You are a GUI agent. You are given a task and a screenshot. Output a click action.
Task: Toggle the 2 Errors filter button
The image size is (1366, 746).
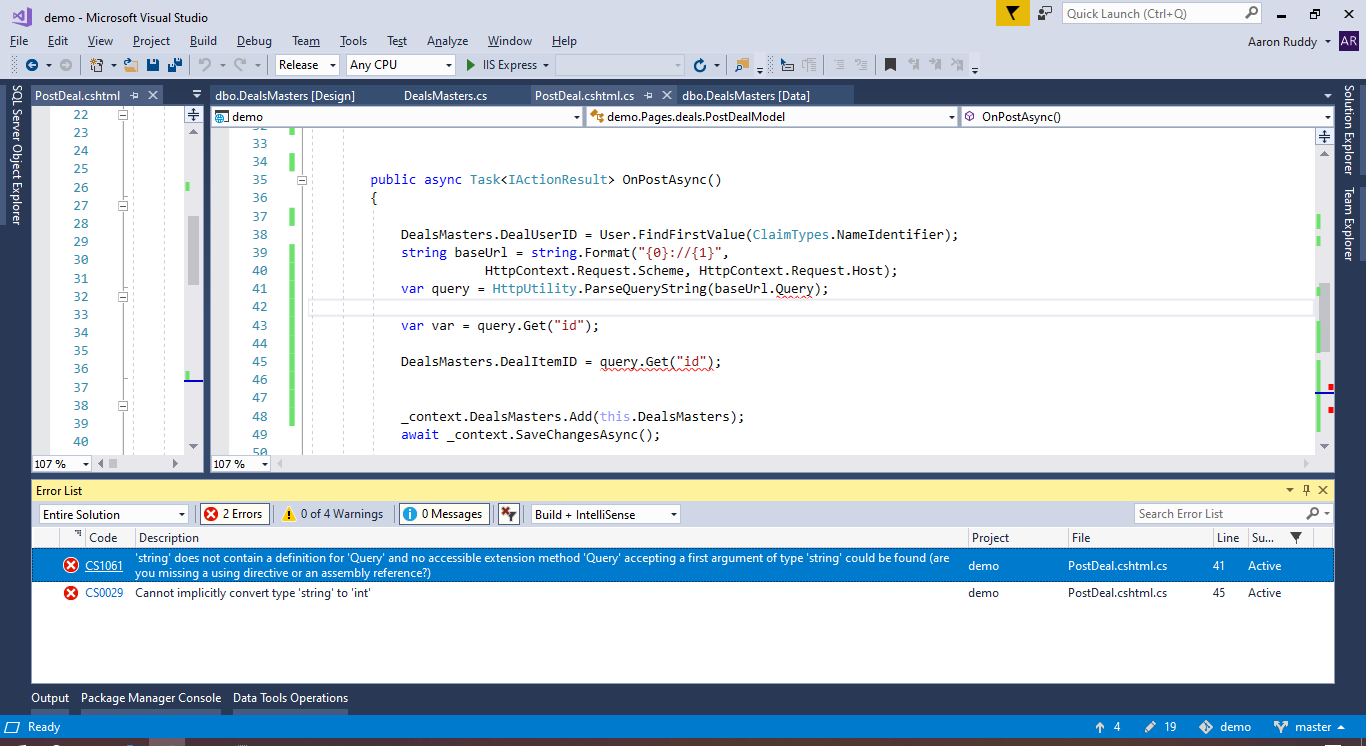pyautogui.click(x=234, y=514)
